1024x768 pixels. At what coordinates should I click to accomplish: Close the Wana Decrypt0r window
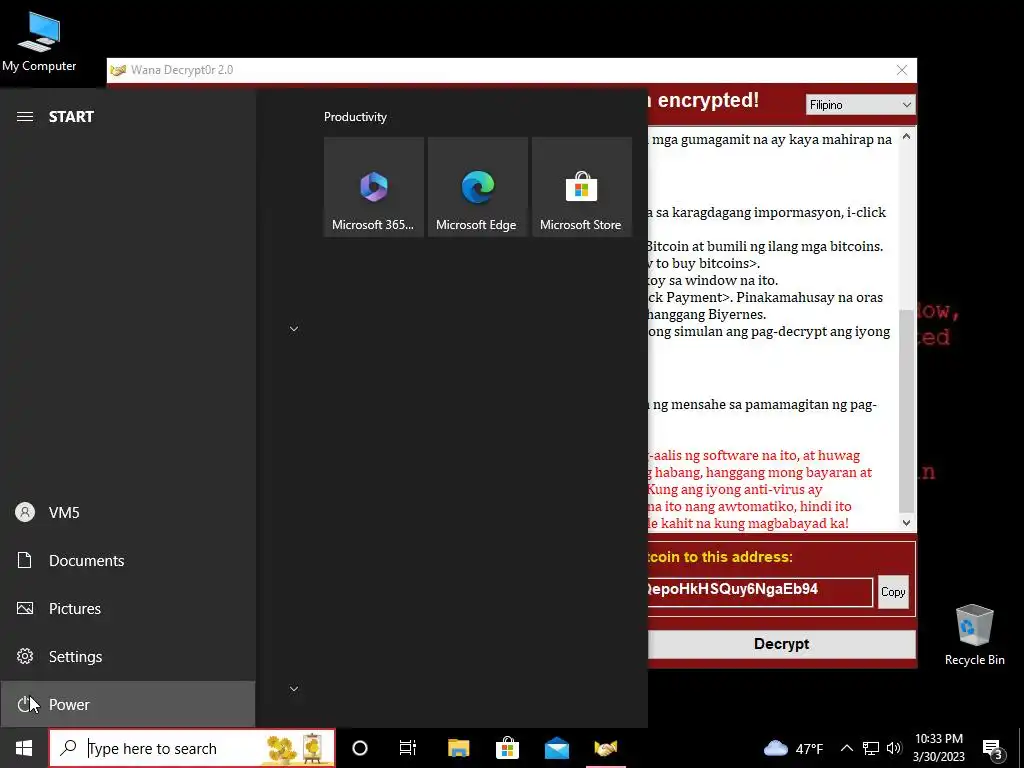(902, 70)
